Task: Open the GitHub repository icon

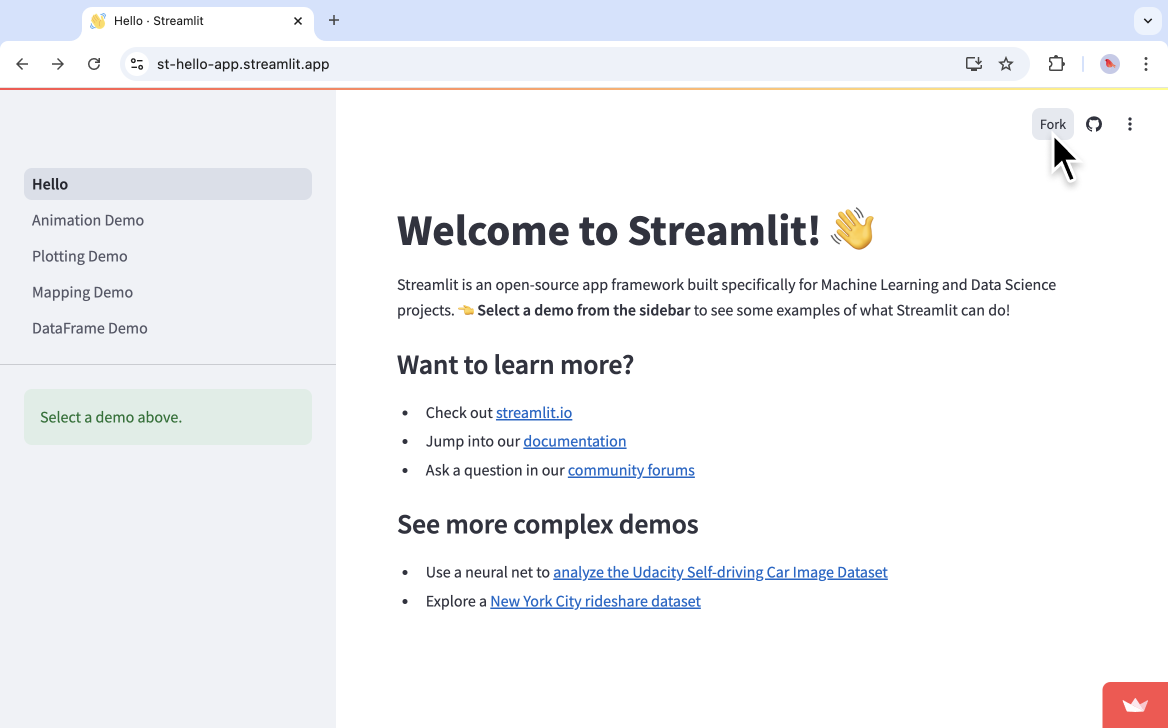Action: 1094,124
